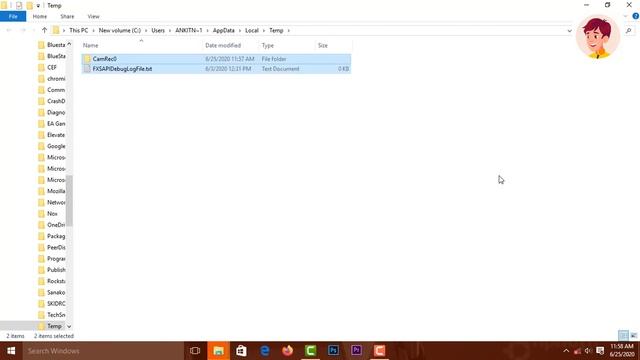Click the navigation pane scrollbar thumb
Screen dimensions: 640x360
[69, 200]
